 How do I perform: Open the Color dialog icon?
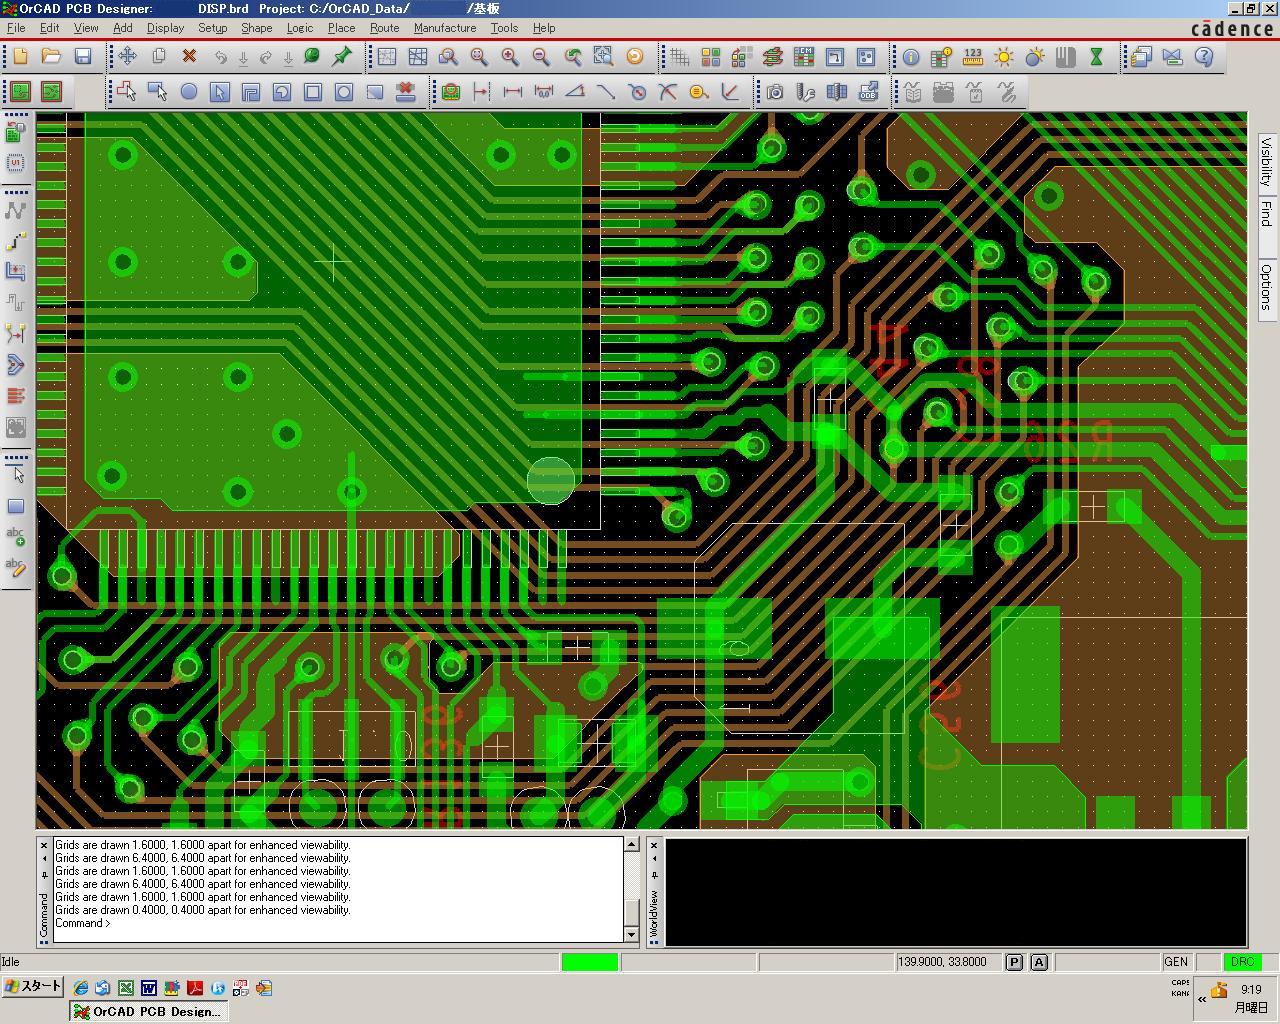(711, 57)
